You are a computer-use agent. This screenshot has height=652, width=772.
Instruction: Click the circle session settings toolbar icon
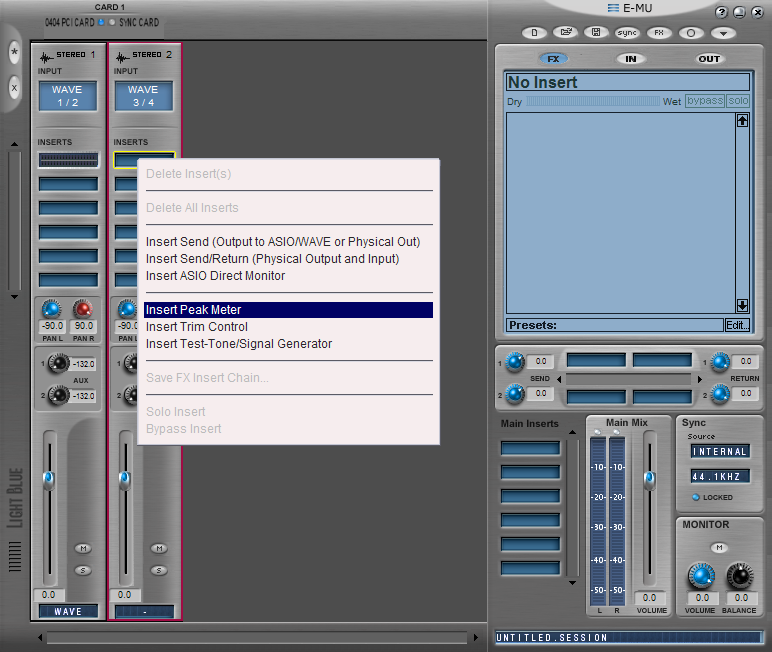pos(691,33)
